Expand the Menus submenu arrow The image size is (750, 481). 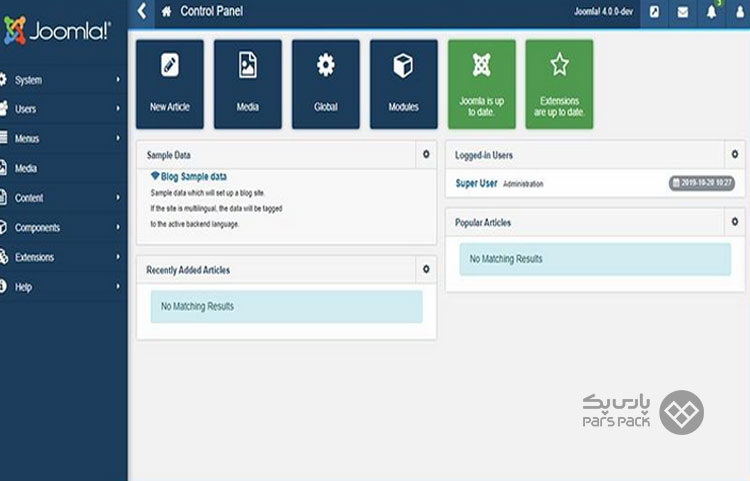118,138
